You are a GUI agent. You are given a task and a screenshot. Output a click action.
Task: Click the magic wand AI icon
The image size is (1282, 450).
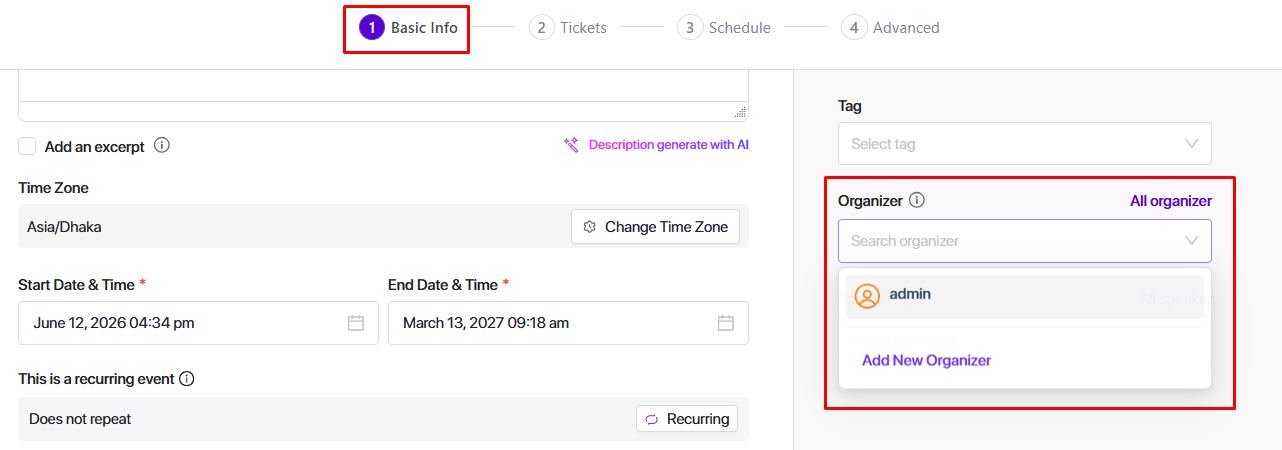tap(571, 145)
